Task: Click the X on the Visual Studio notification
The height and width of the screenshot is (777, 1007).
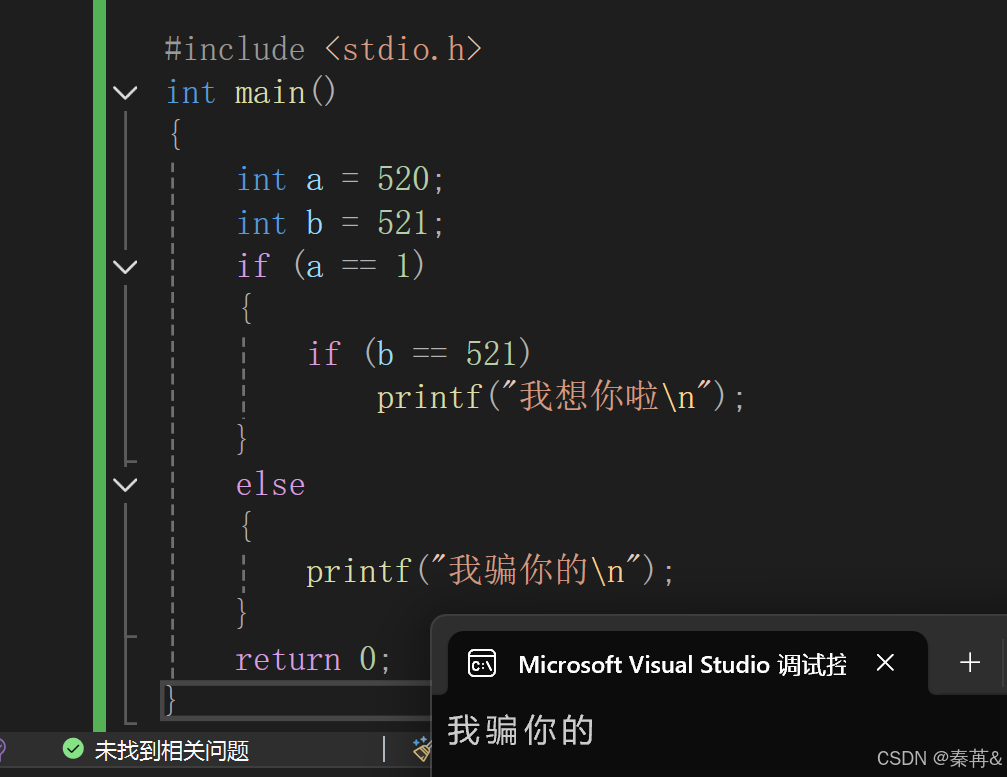Action: [x=885, y=662]
